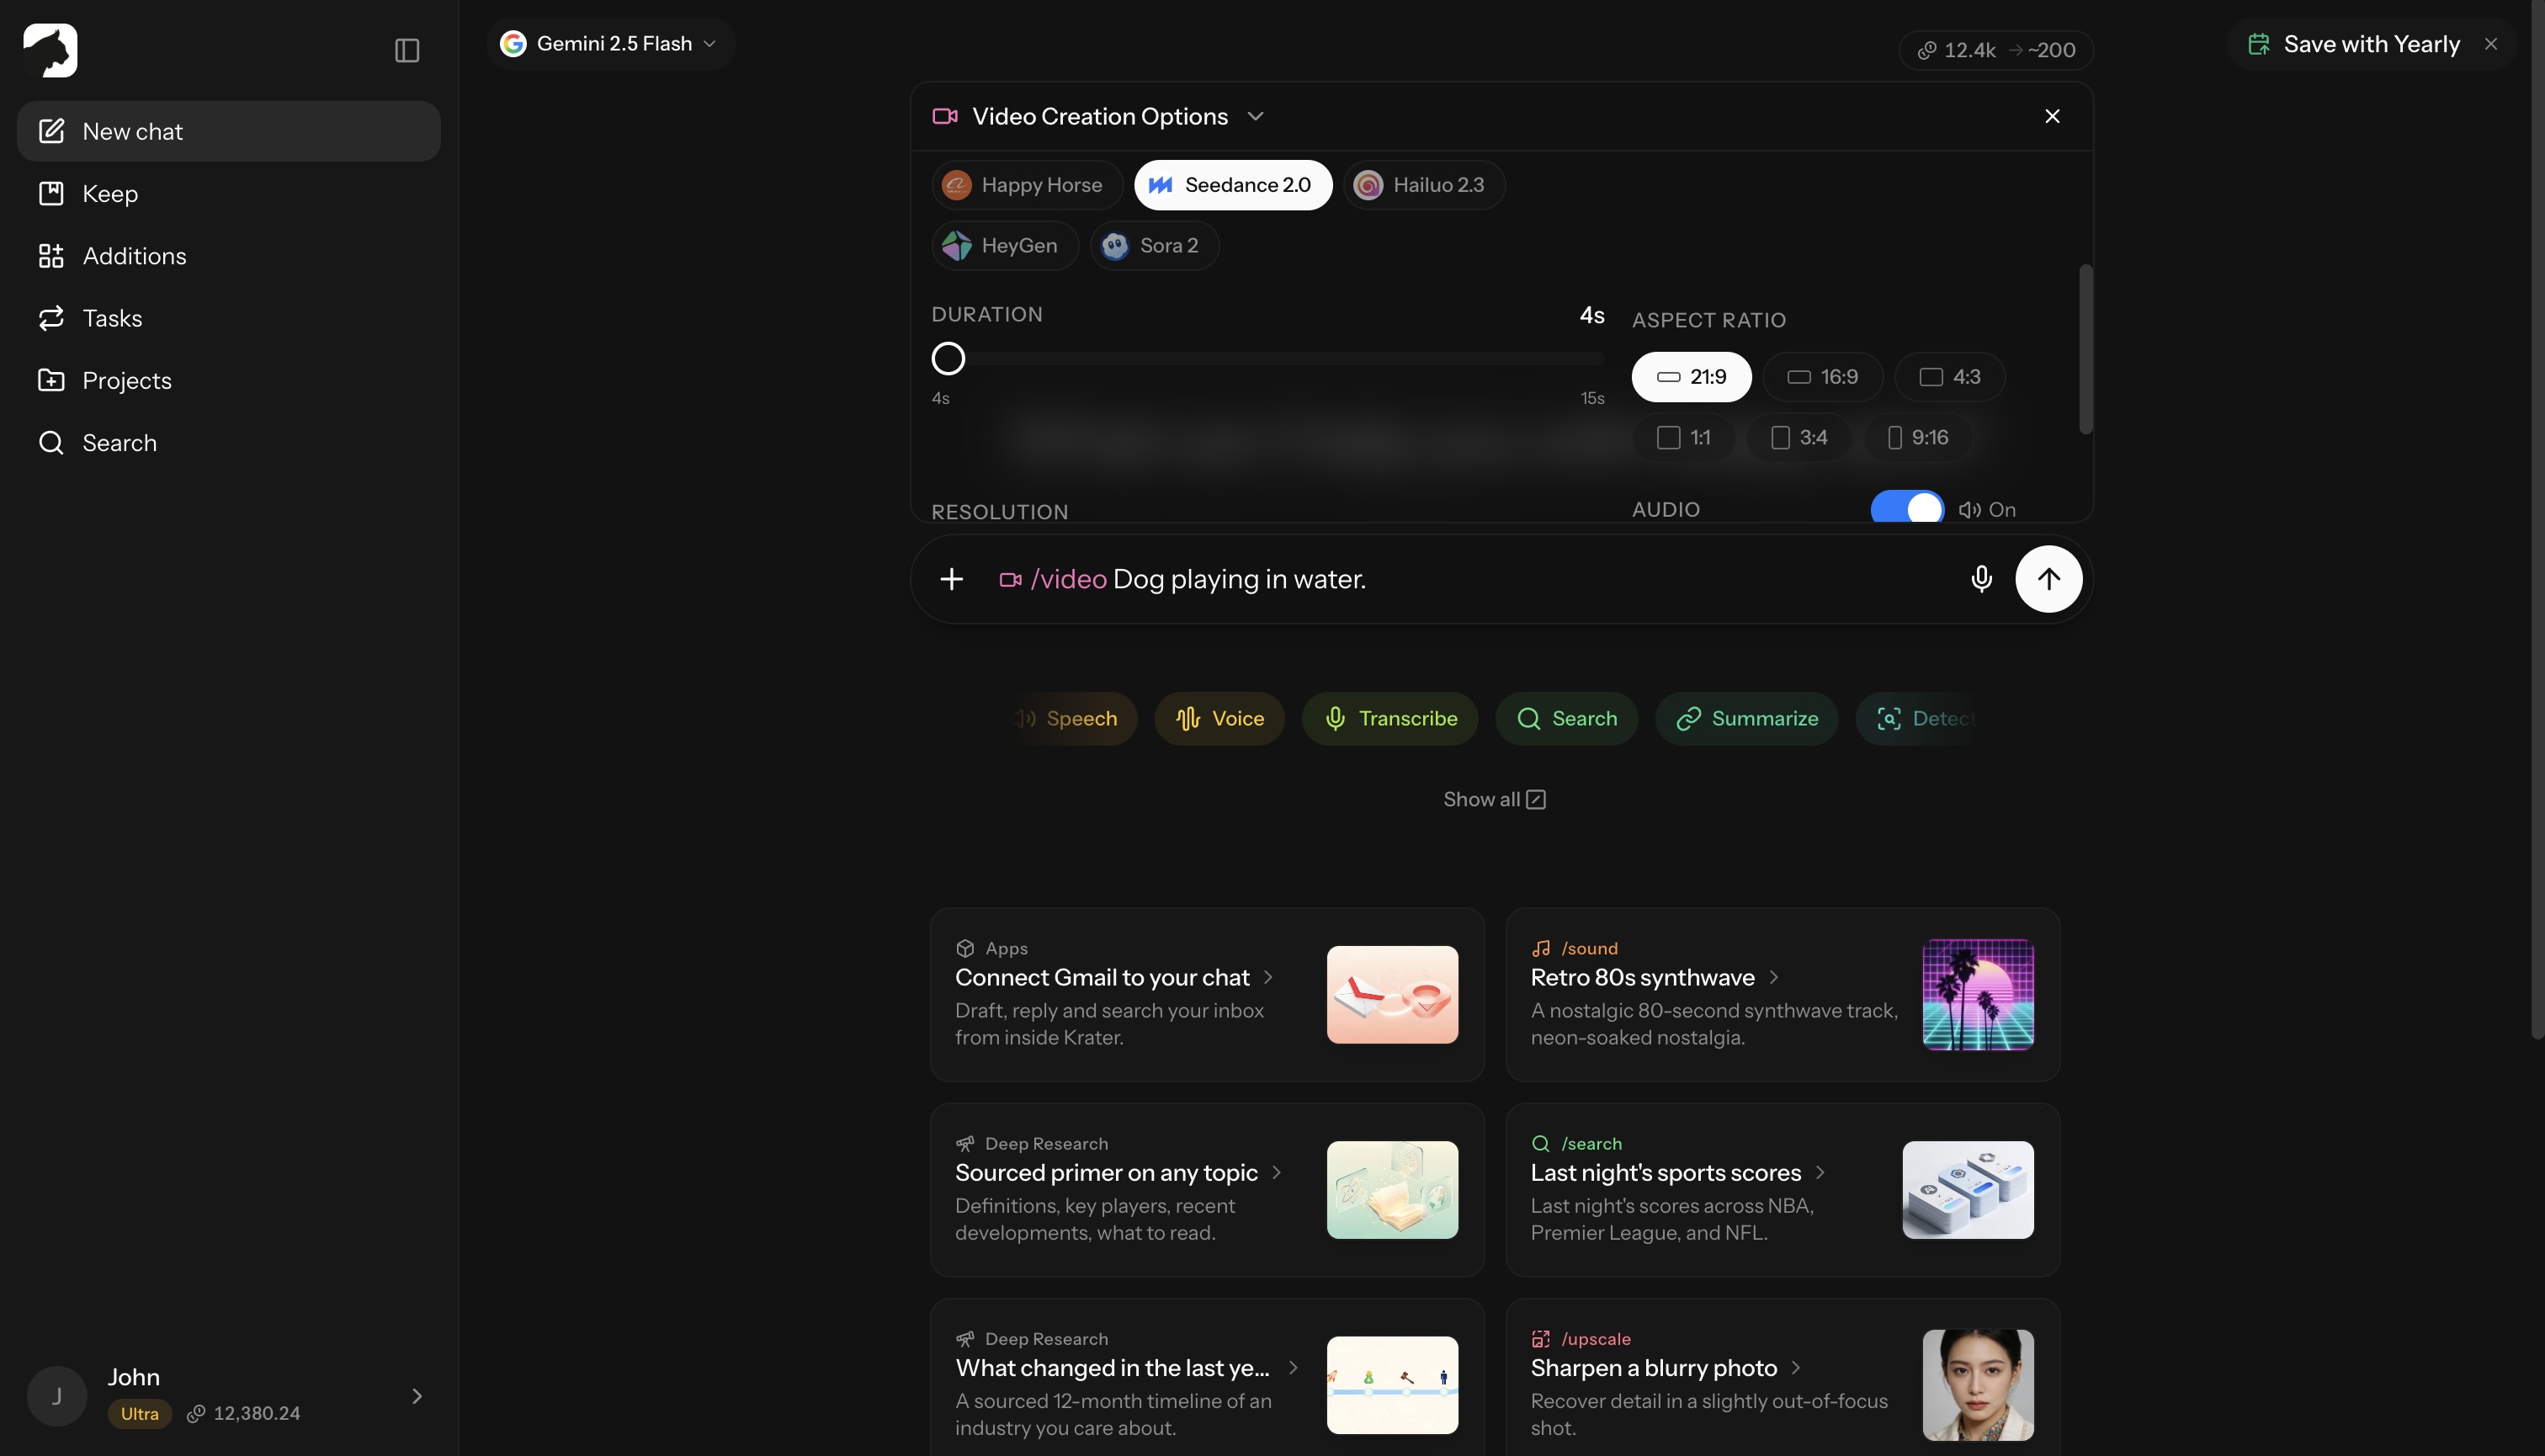This screenshot has width=2545, height=1456.
Task: Select the Transcribe quick action chip
Action: (1390, 718)
